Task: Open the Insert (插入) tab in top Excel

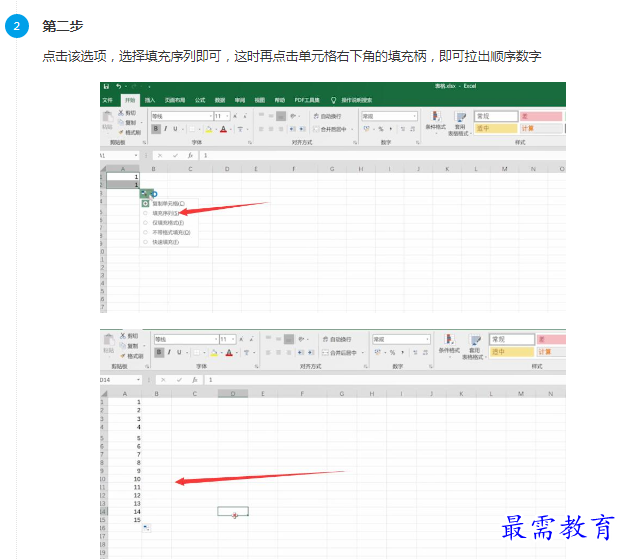Action: (x=150, y=100)
